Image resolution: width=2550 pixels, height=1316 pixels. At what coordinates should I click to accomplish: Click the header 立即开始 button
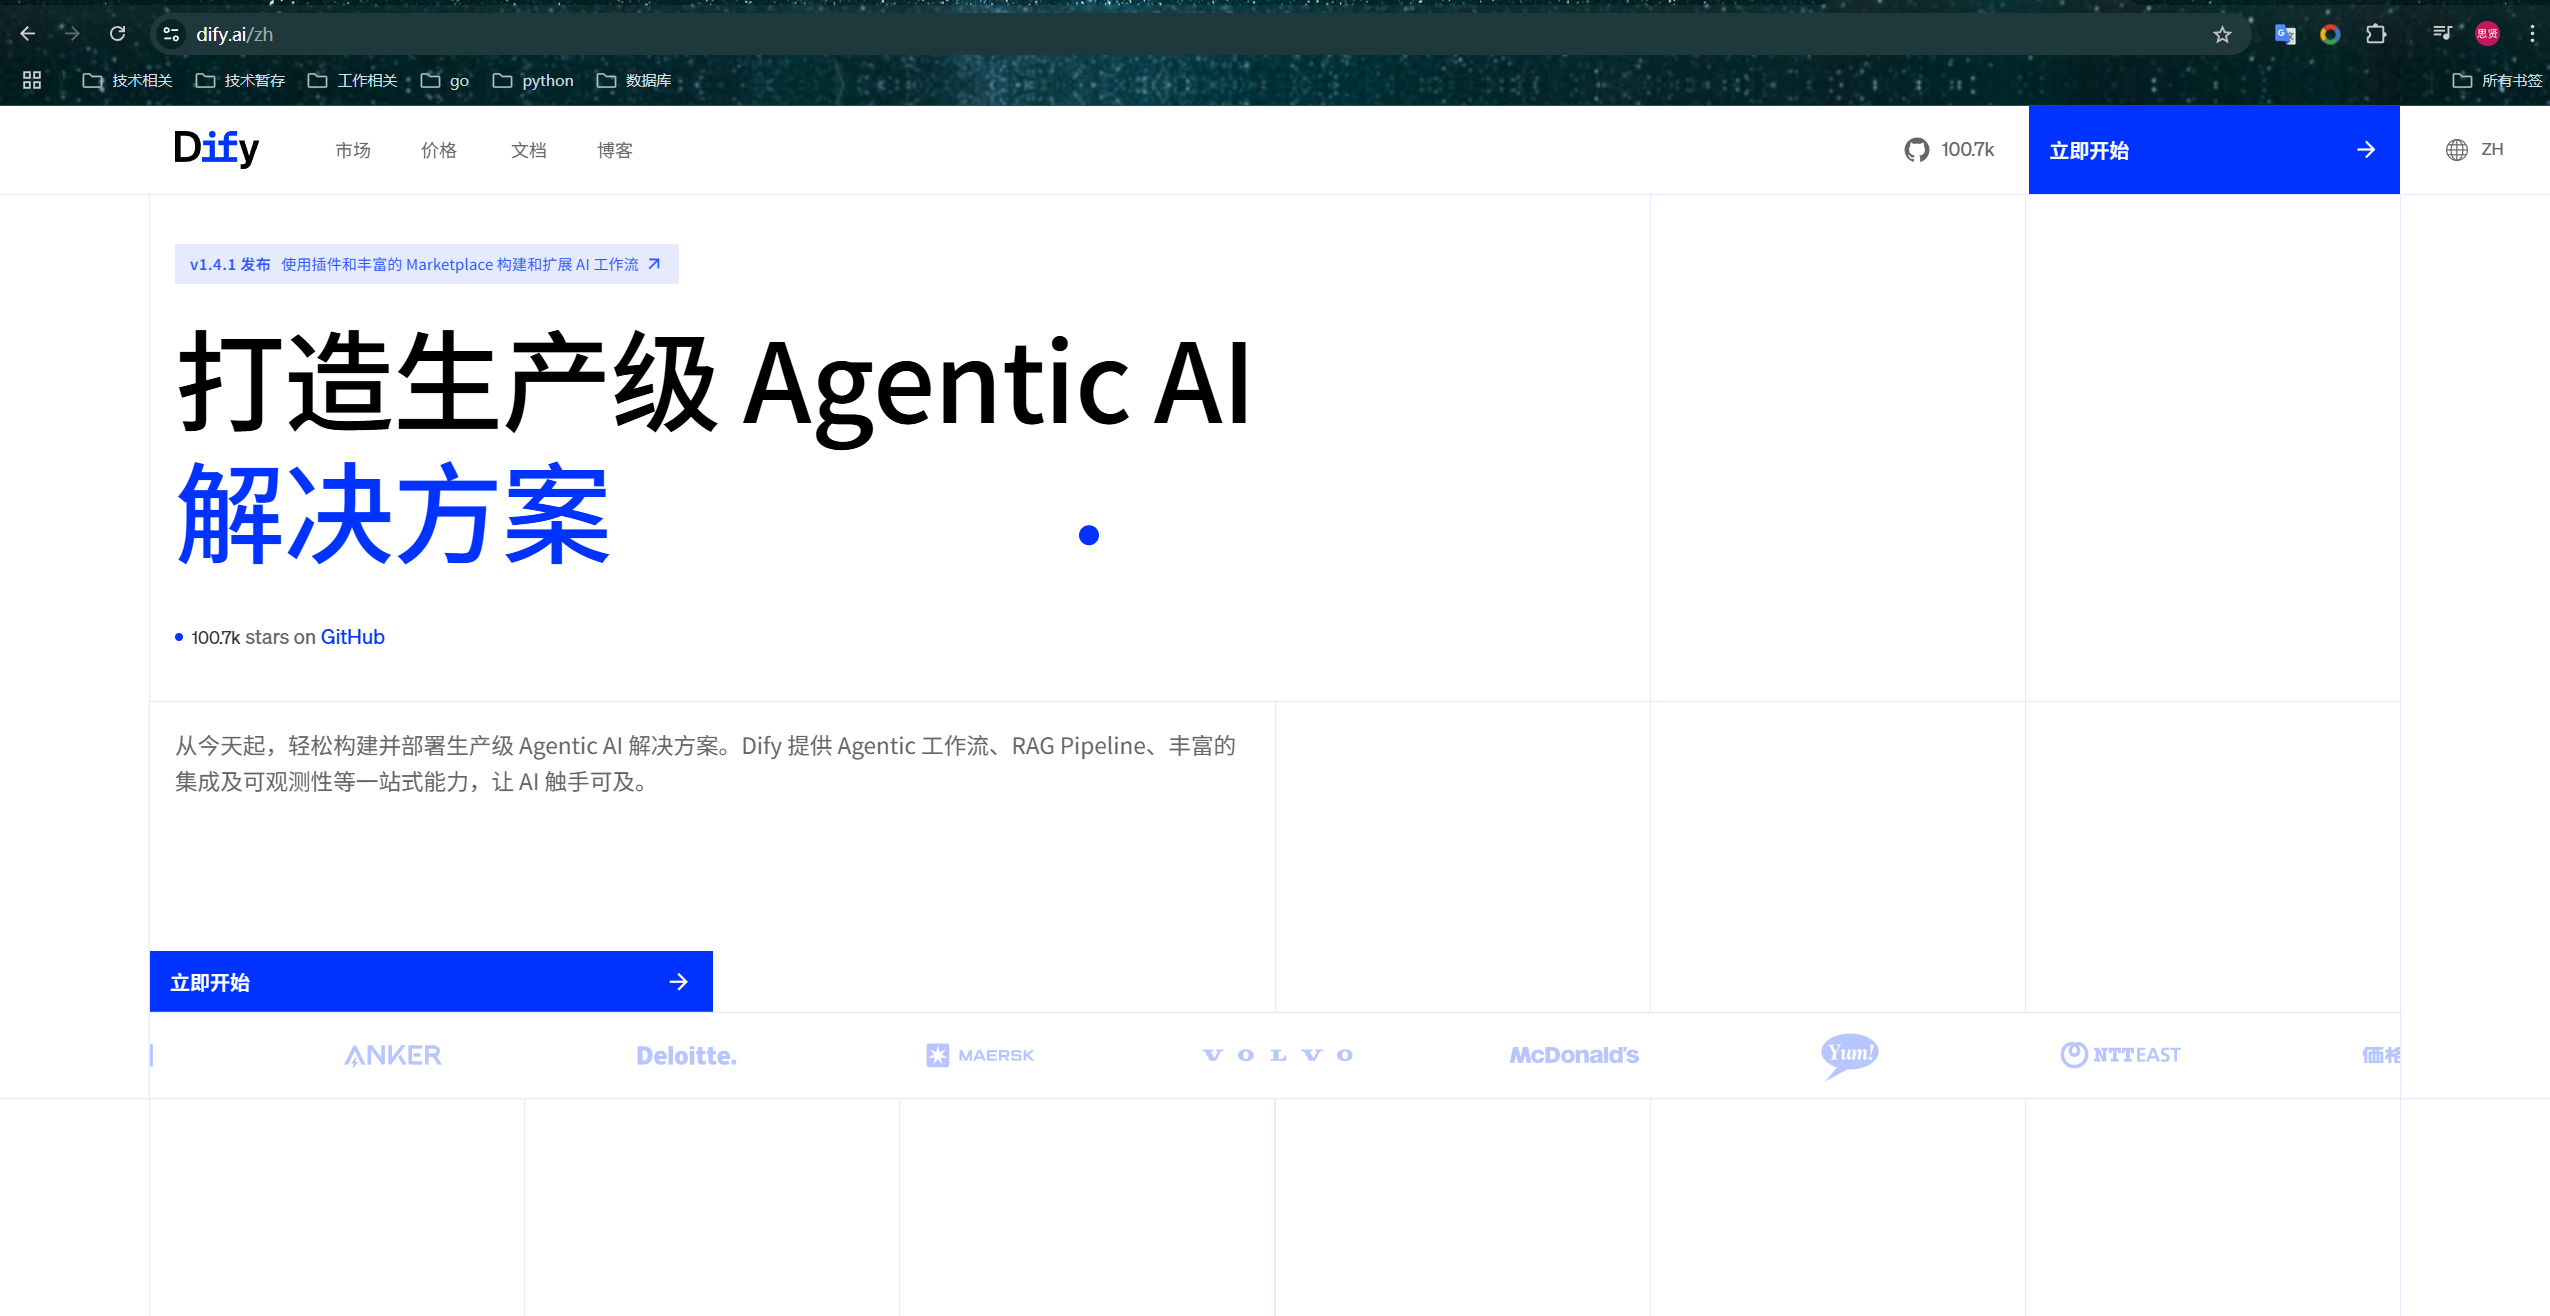pyautogui.click(x=2213, y=150)
